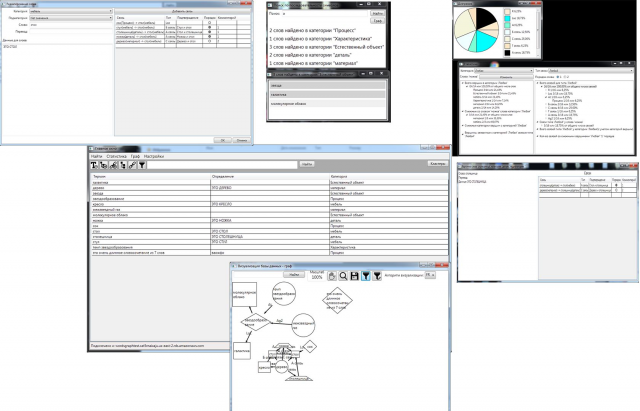Click the magnifier zoom icon in graph window
Viewport: 640px width, 411px height.
pos(343,276)
